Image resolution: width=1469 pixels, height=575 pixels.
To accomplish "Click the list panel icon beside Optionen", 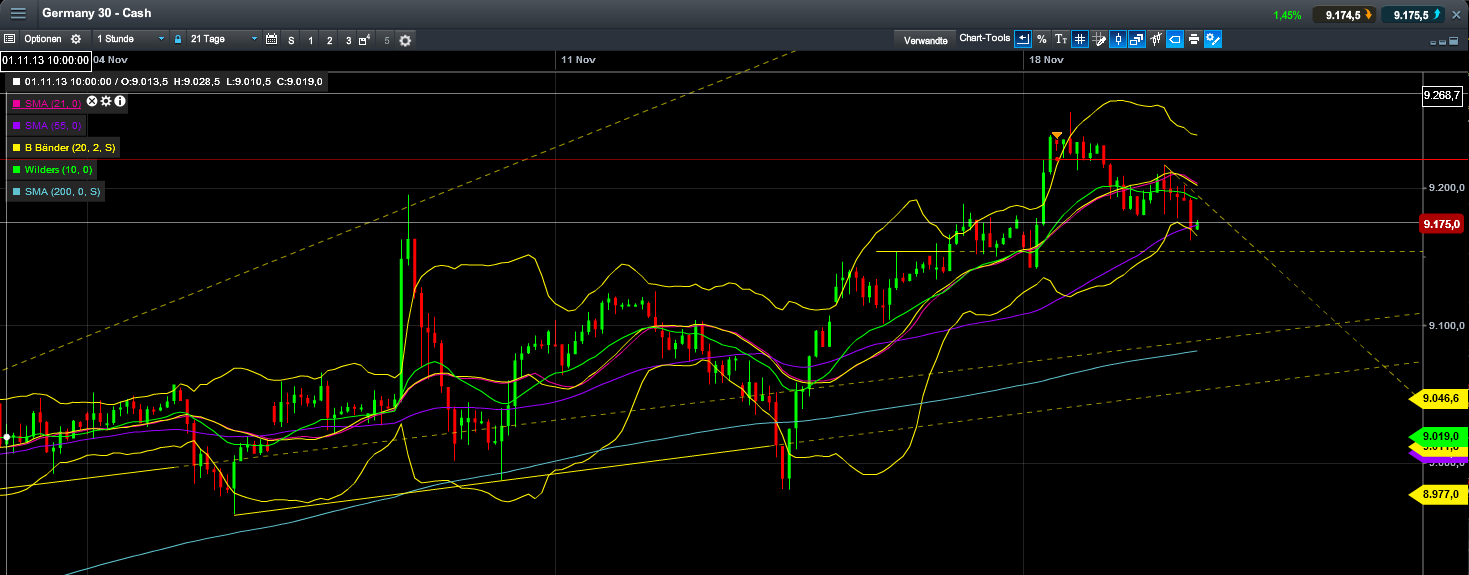I will coord(9,40).
